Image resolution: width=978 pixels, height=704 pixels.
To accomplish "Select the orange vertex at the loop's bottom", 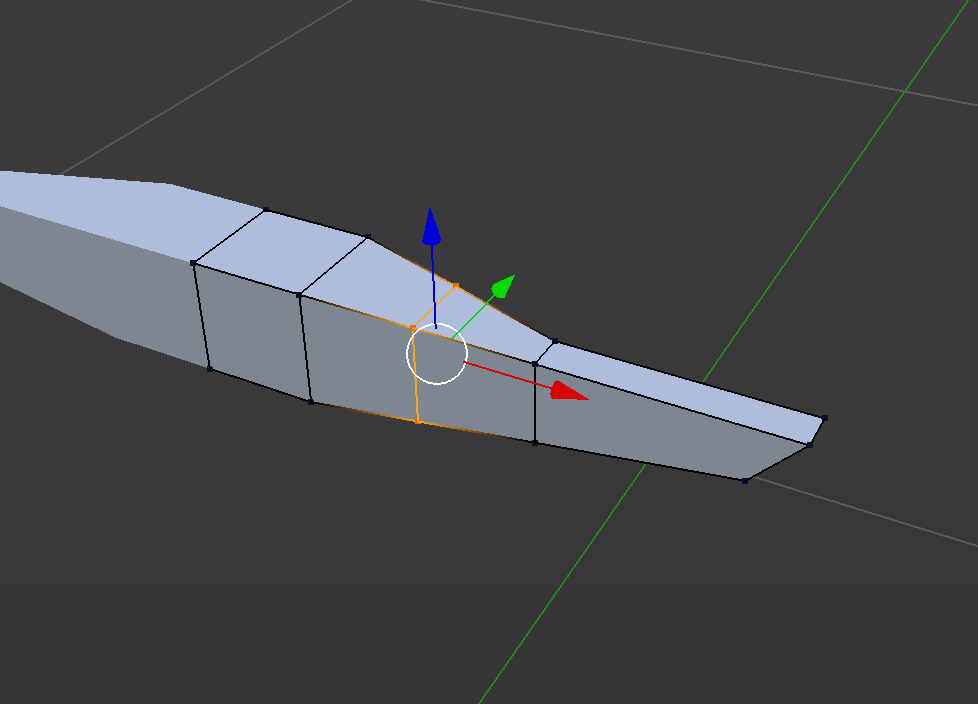I will (x=419, y=422).
